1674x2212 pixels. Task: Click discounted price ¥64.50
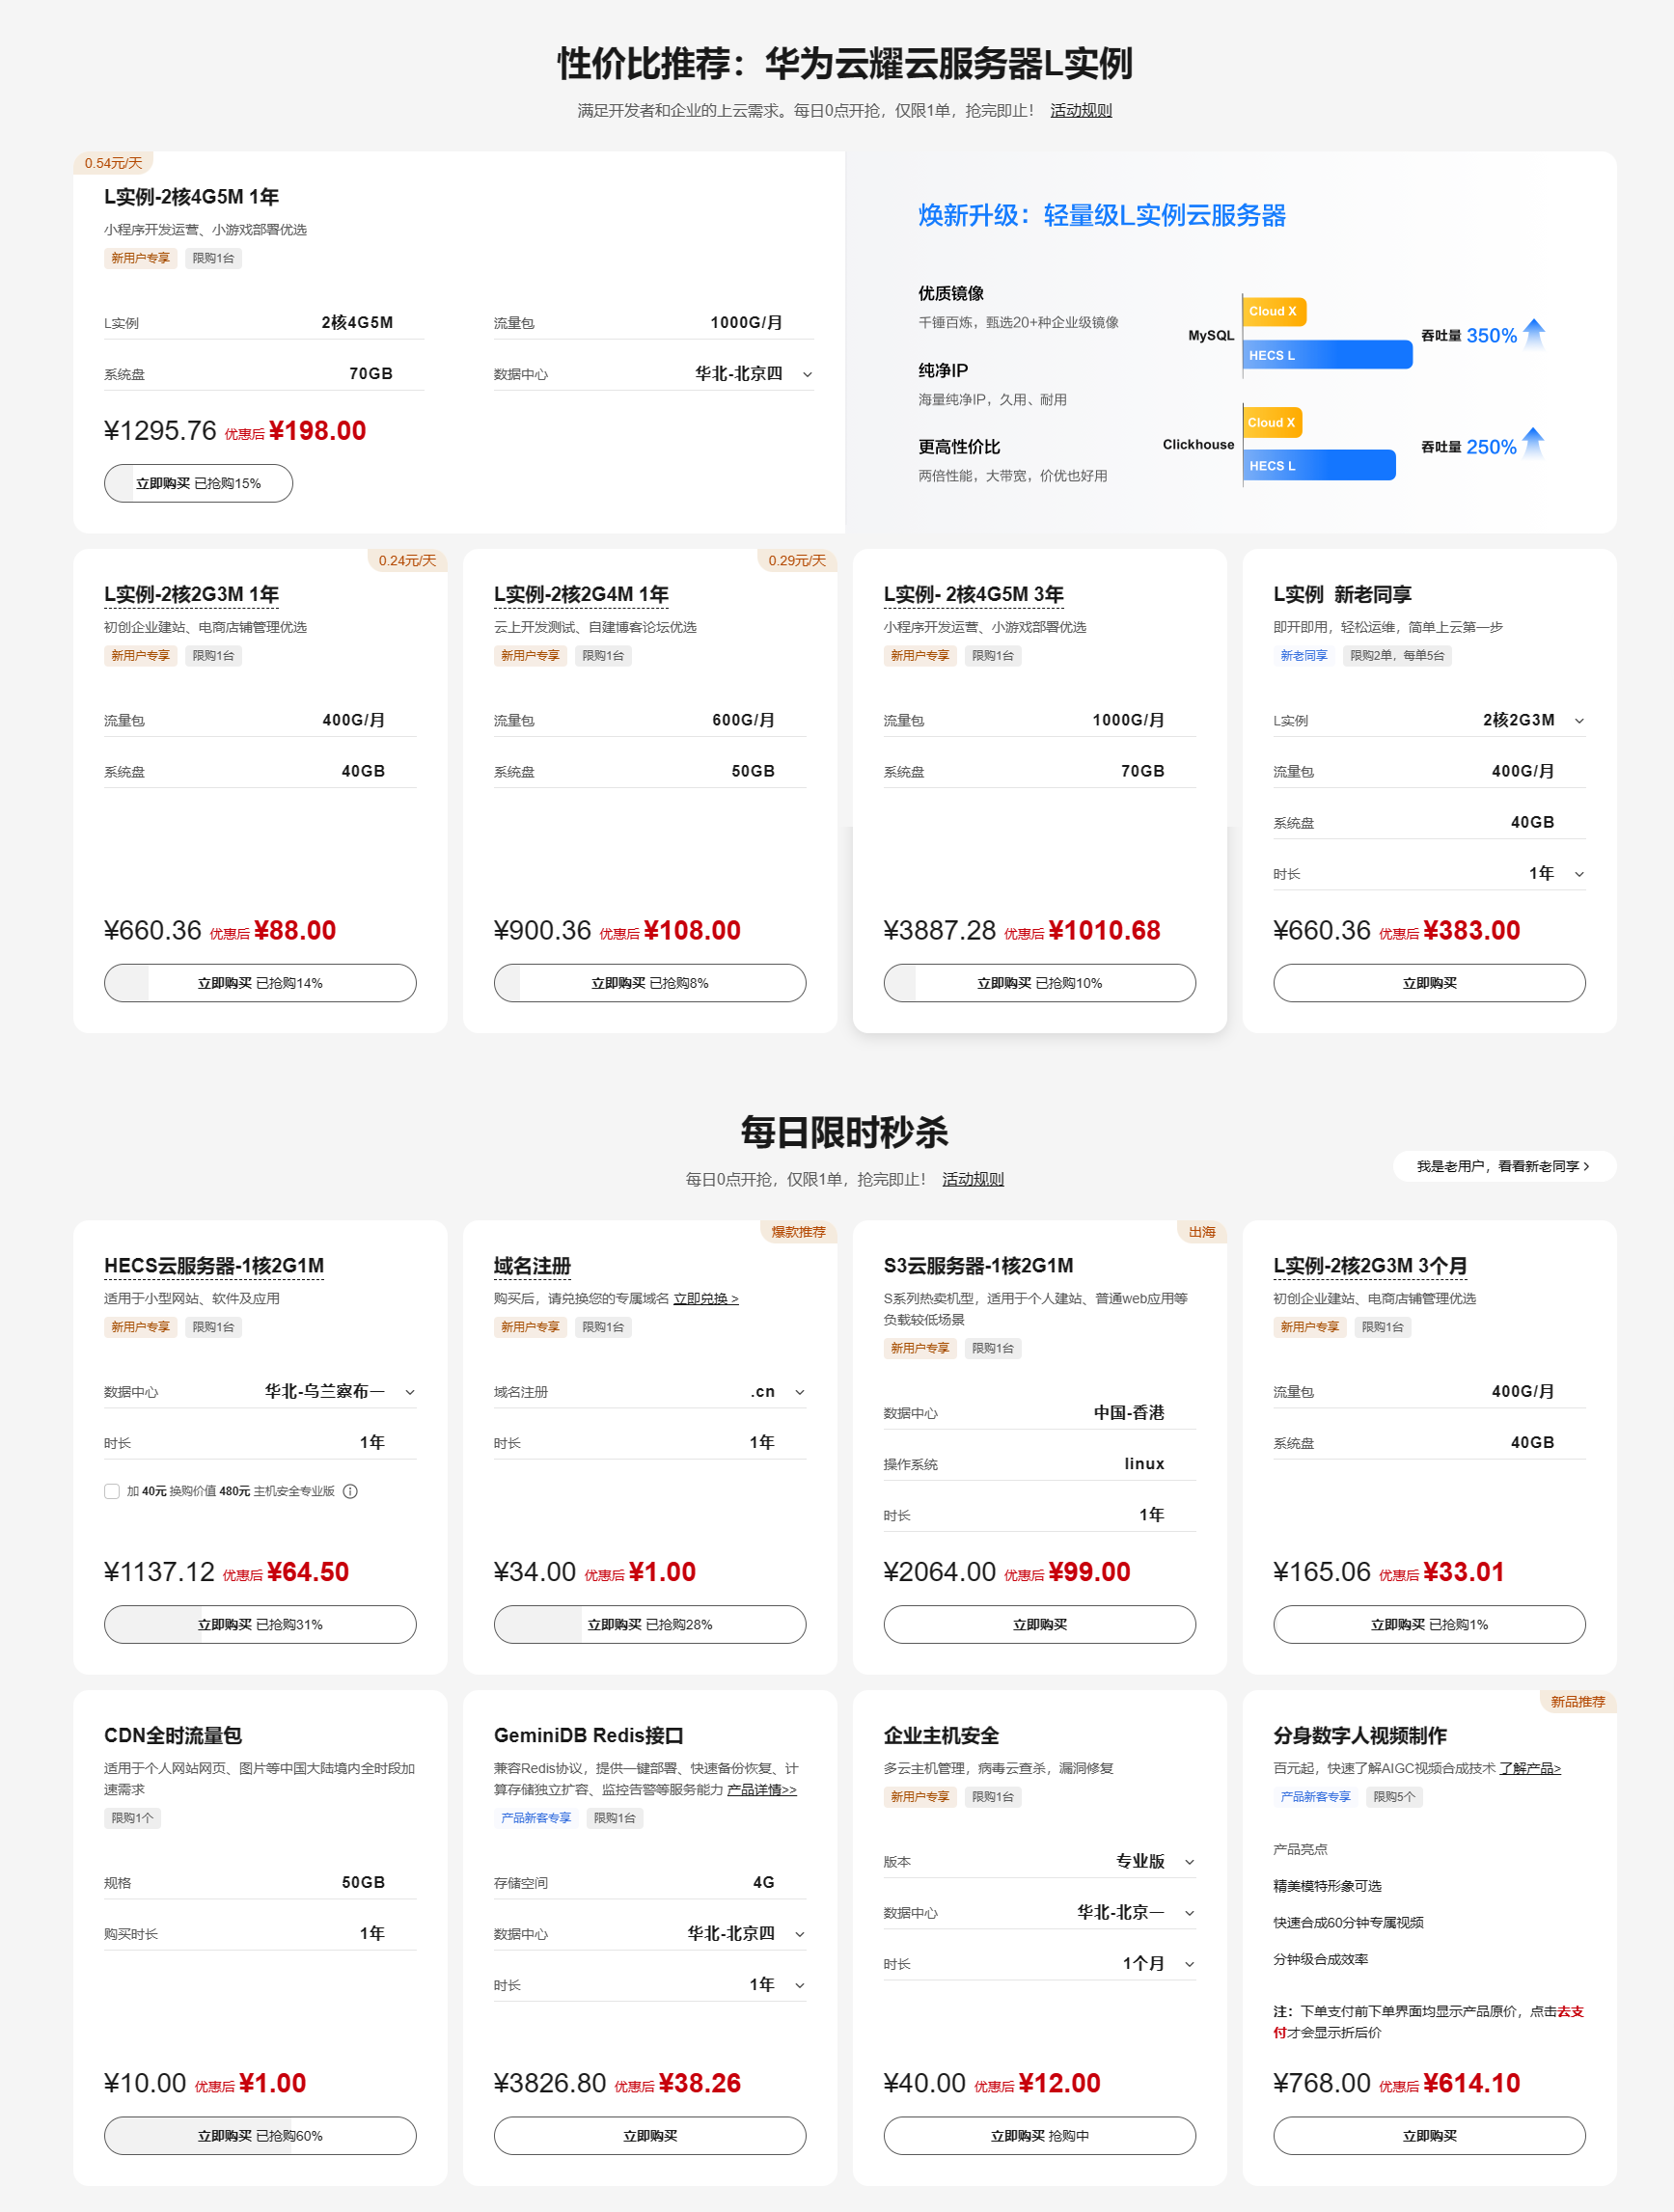(x=309, y=1572)
